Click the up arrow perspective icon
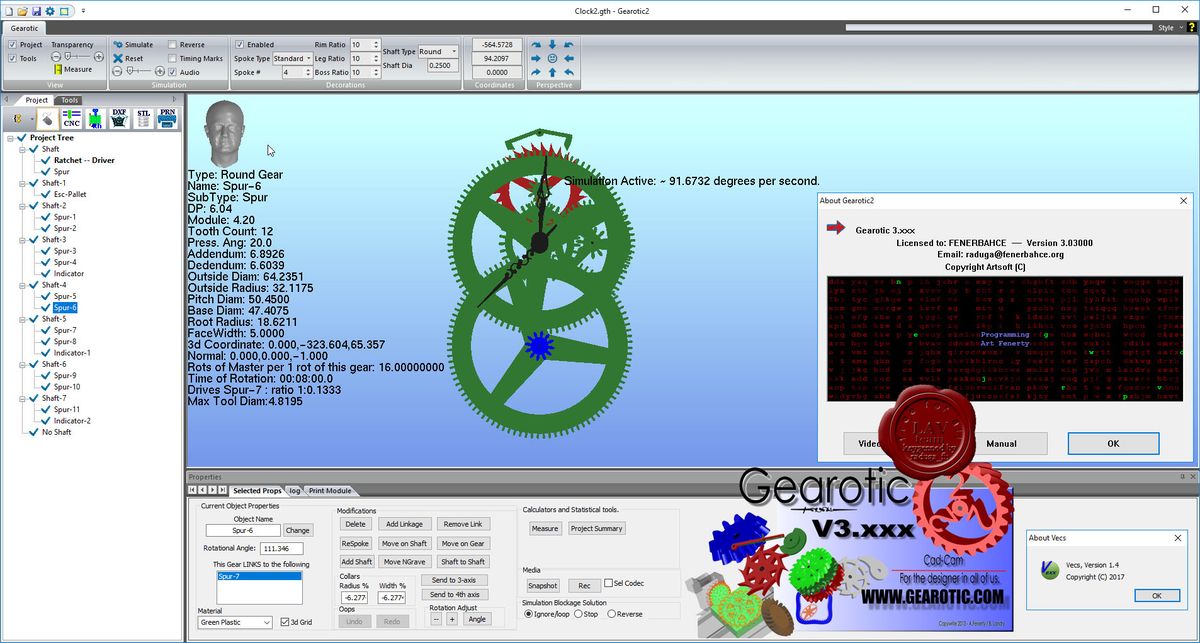The width and height of the screenshot is (1200, 643). pyautogui.click(x=552, y=72)
